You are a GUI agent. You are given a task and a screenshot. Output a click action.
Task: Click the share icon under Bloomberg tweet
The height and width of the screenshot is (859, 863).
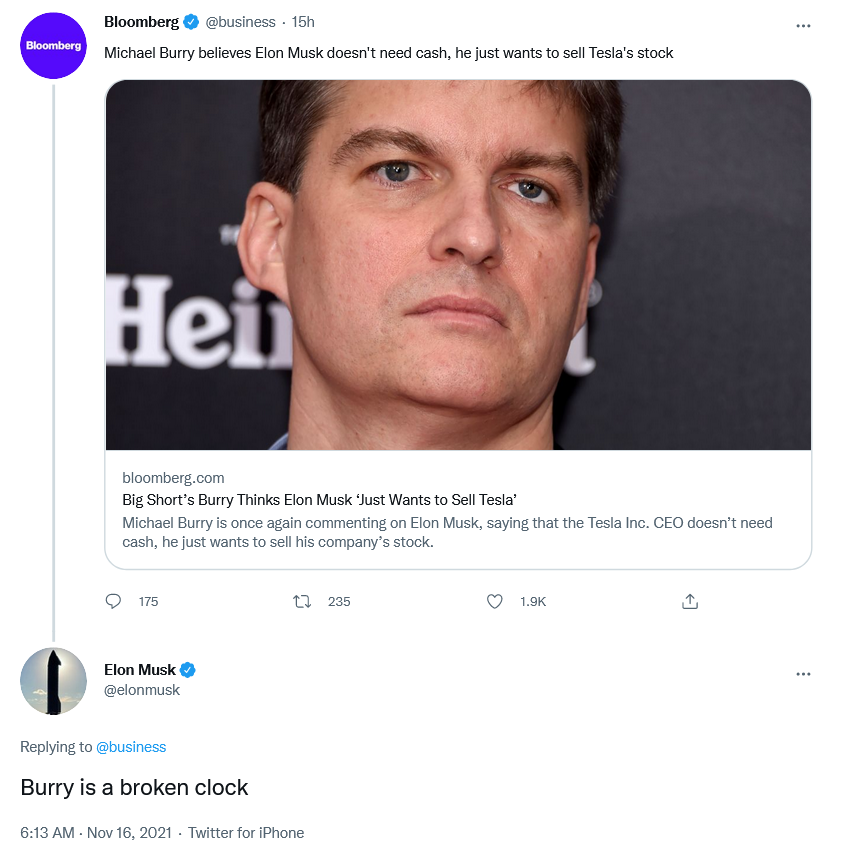pos(689,601)
